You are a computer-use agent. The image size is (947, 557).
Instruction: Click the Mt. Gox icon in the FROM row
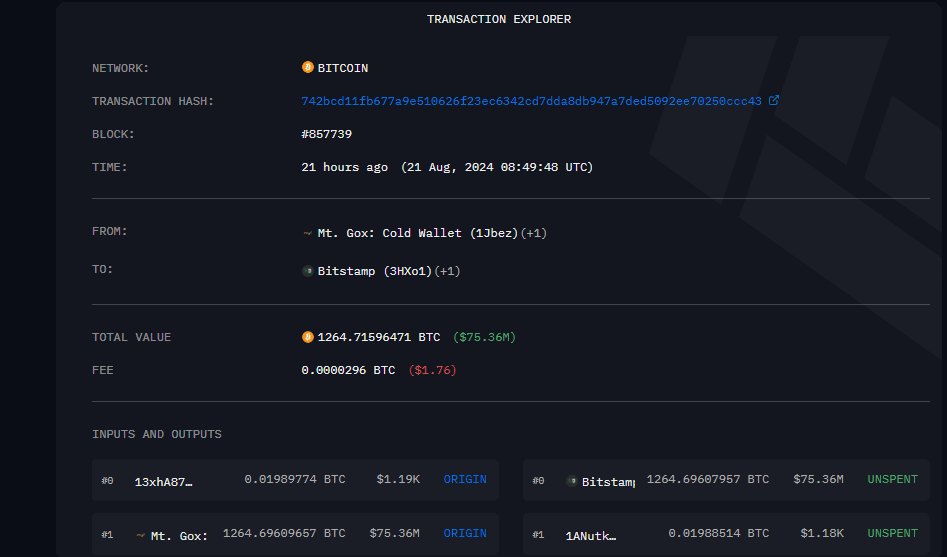click(308, 233)
